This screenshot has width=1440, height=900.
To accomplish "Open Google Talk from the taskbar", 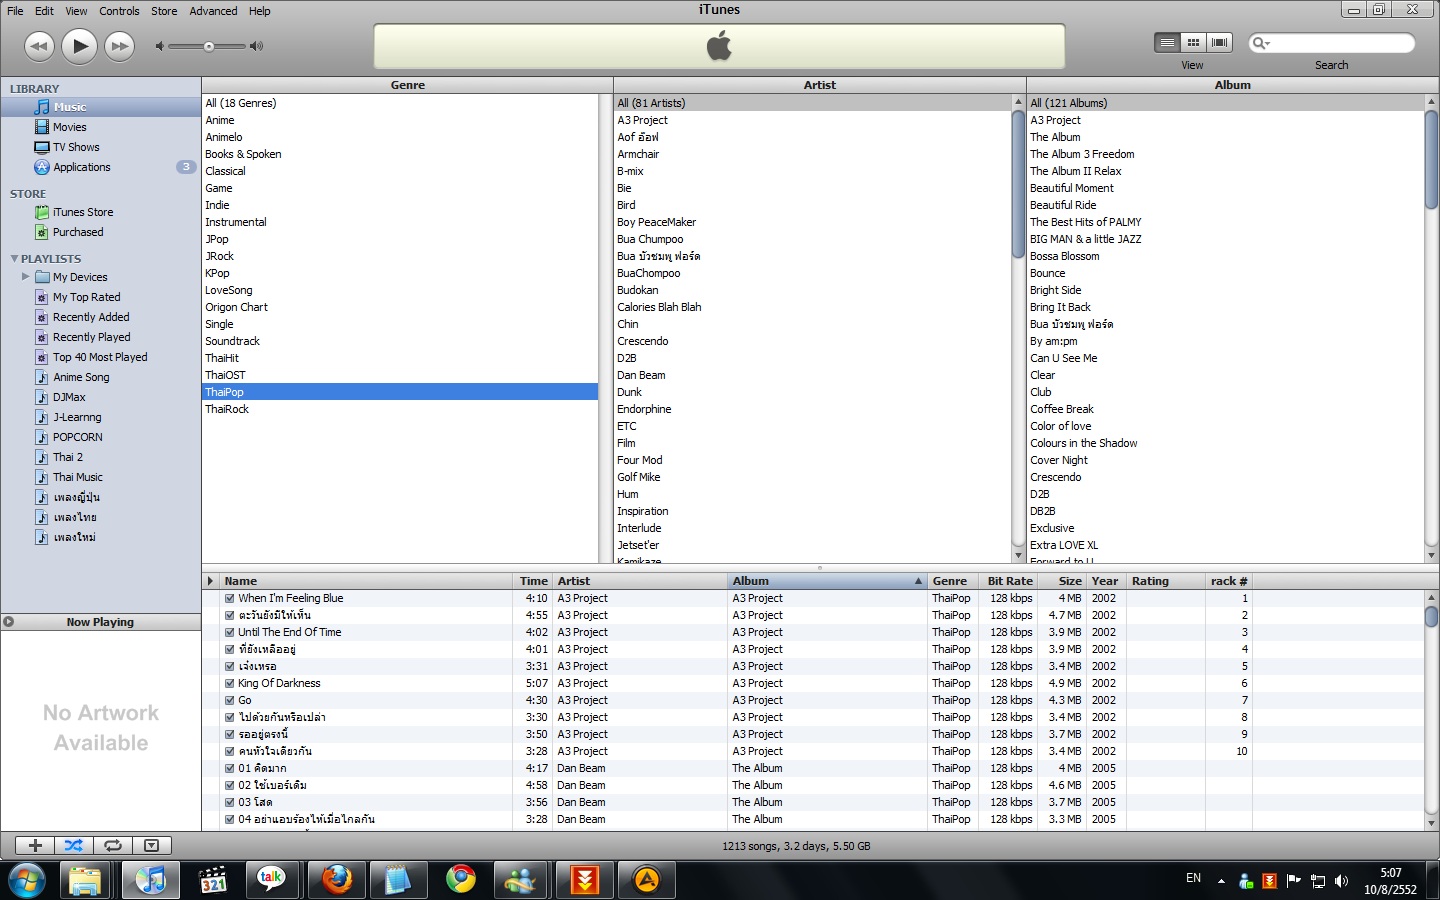I will pos(271,880).
